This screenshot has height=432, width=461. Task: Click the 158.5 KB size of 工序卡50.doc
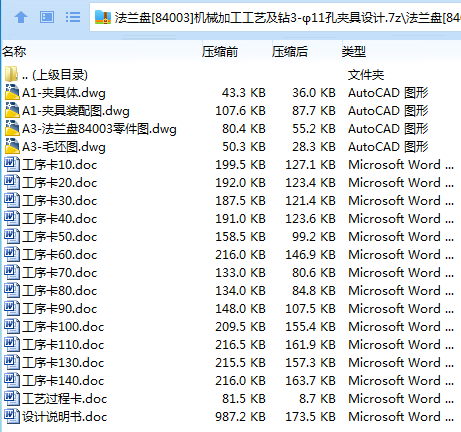coord(240,237)
